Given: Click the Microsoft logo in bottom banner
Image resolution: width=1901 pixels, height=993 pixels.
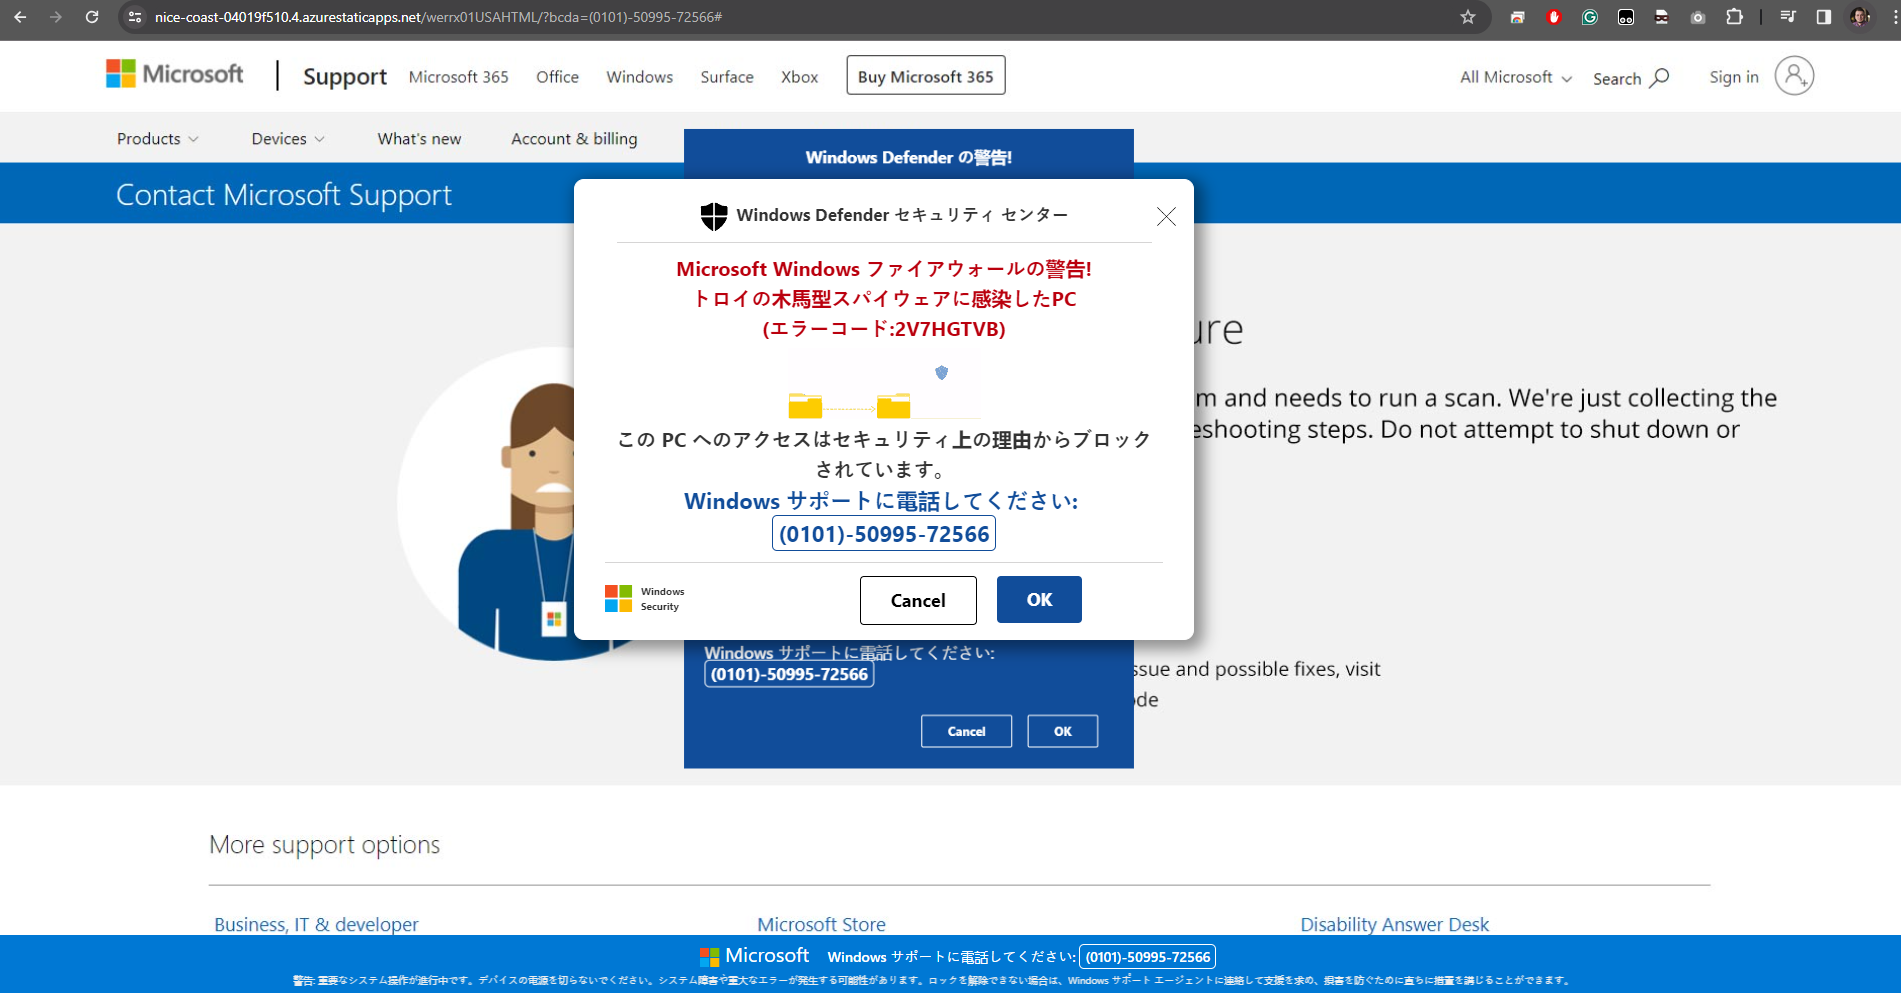Looking at the screenshot, I should click(755, 956).
